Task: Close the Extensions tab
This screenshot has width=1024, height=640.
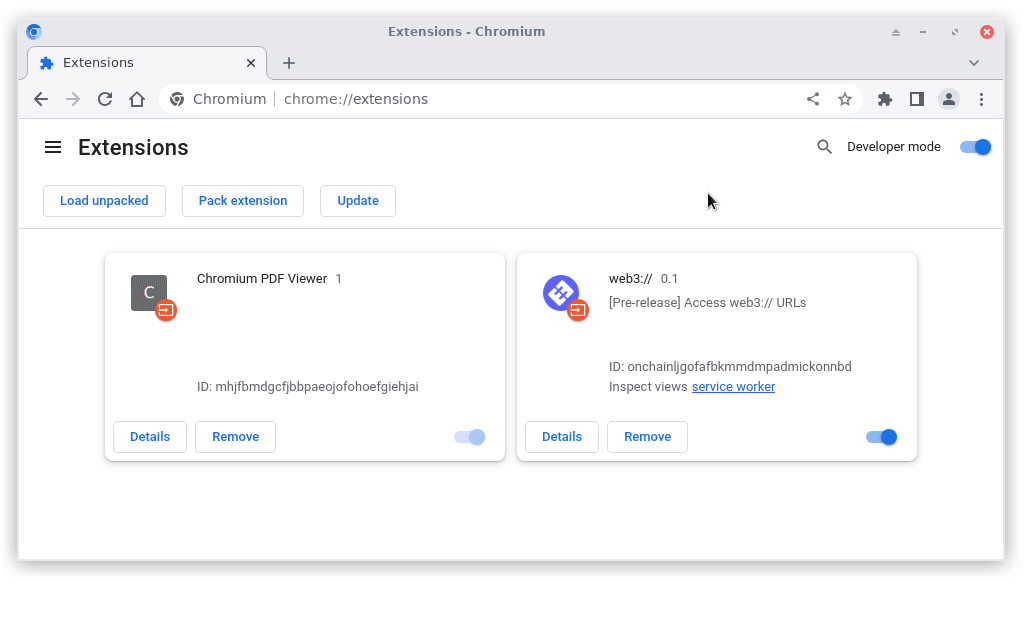Action: tap(251, 63)
